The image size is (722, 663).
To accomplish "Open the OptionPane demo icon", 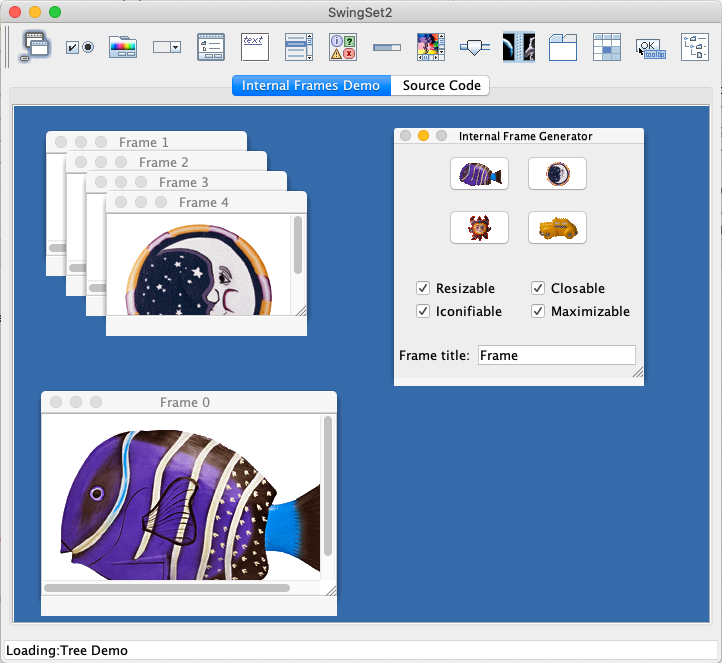I will 343,47.
